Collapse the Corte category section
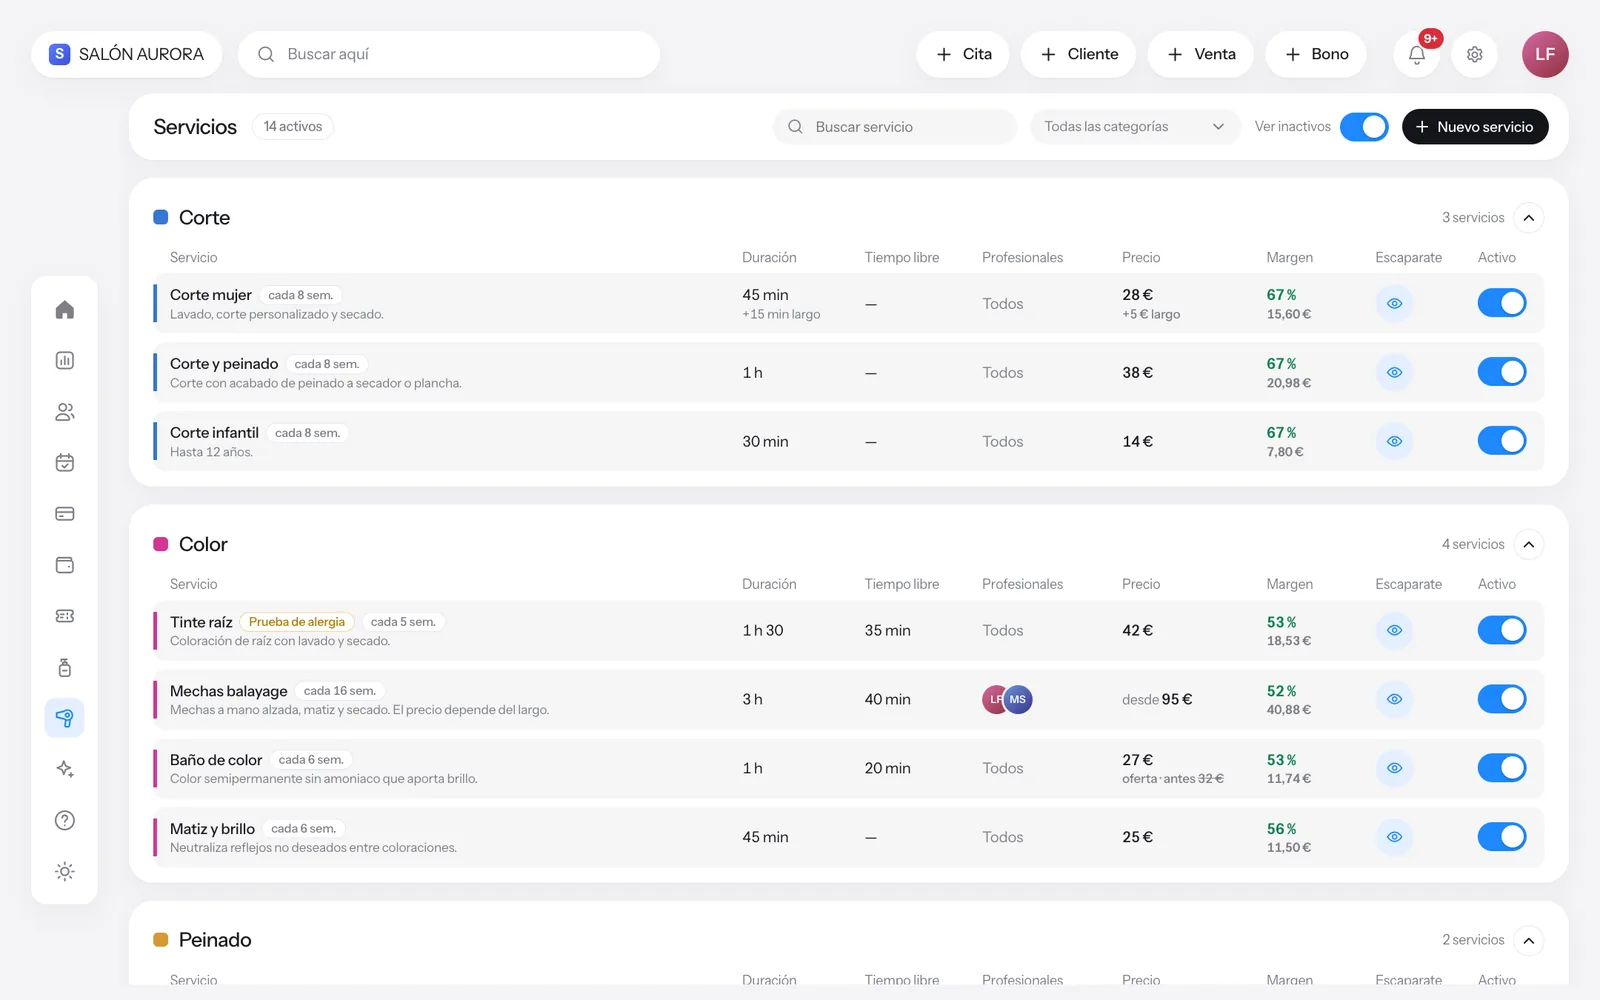Image resolution: width=1600 pixels, height=1000 pixels. [1528, 218]
